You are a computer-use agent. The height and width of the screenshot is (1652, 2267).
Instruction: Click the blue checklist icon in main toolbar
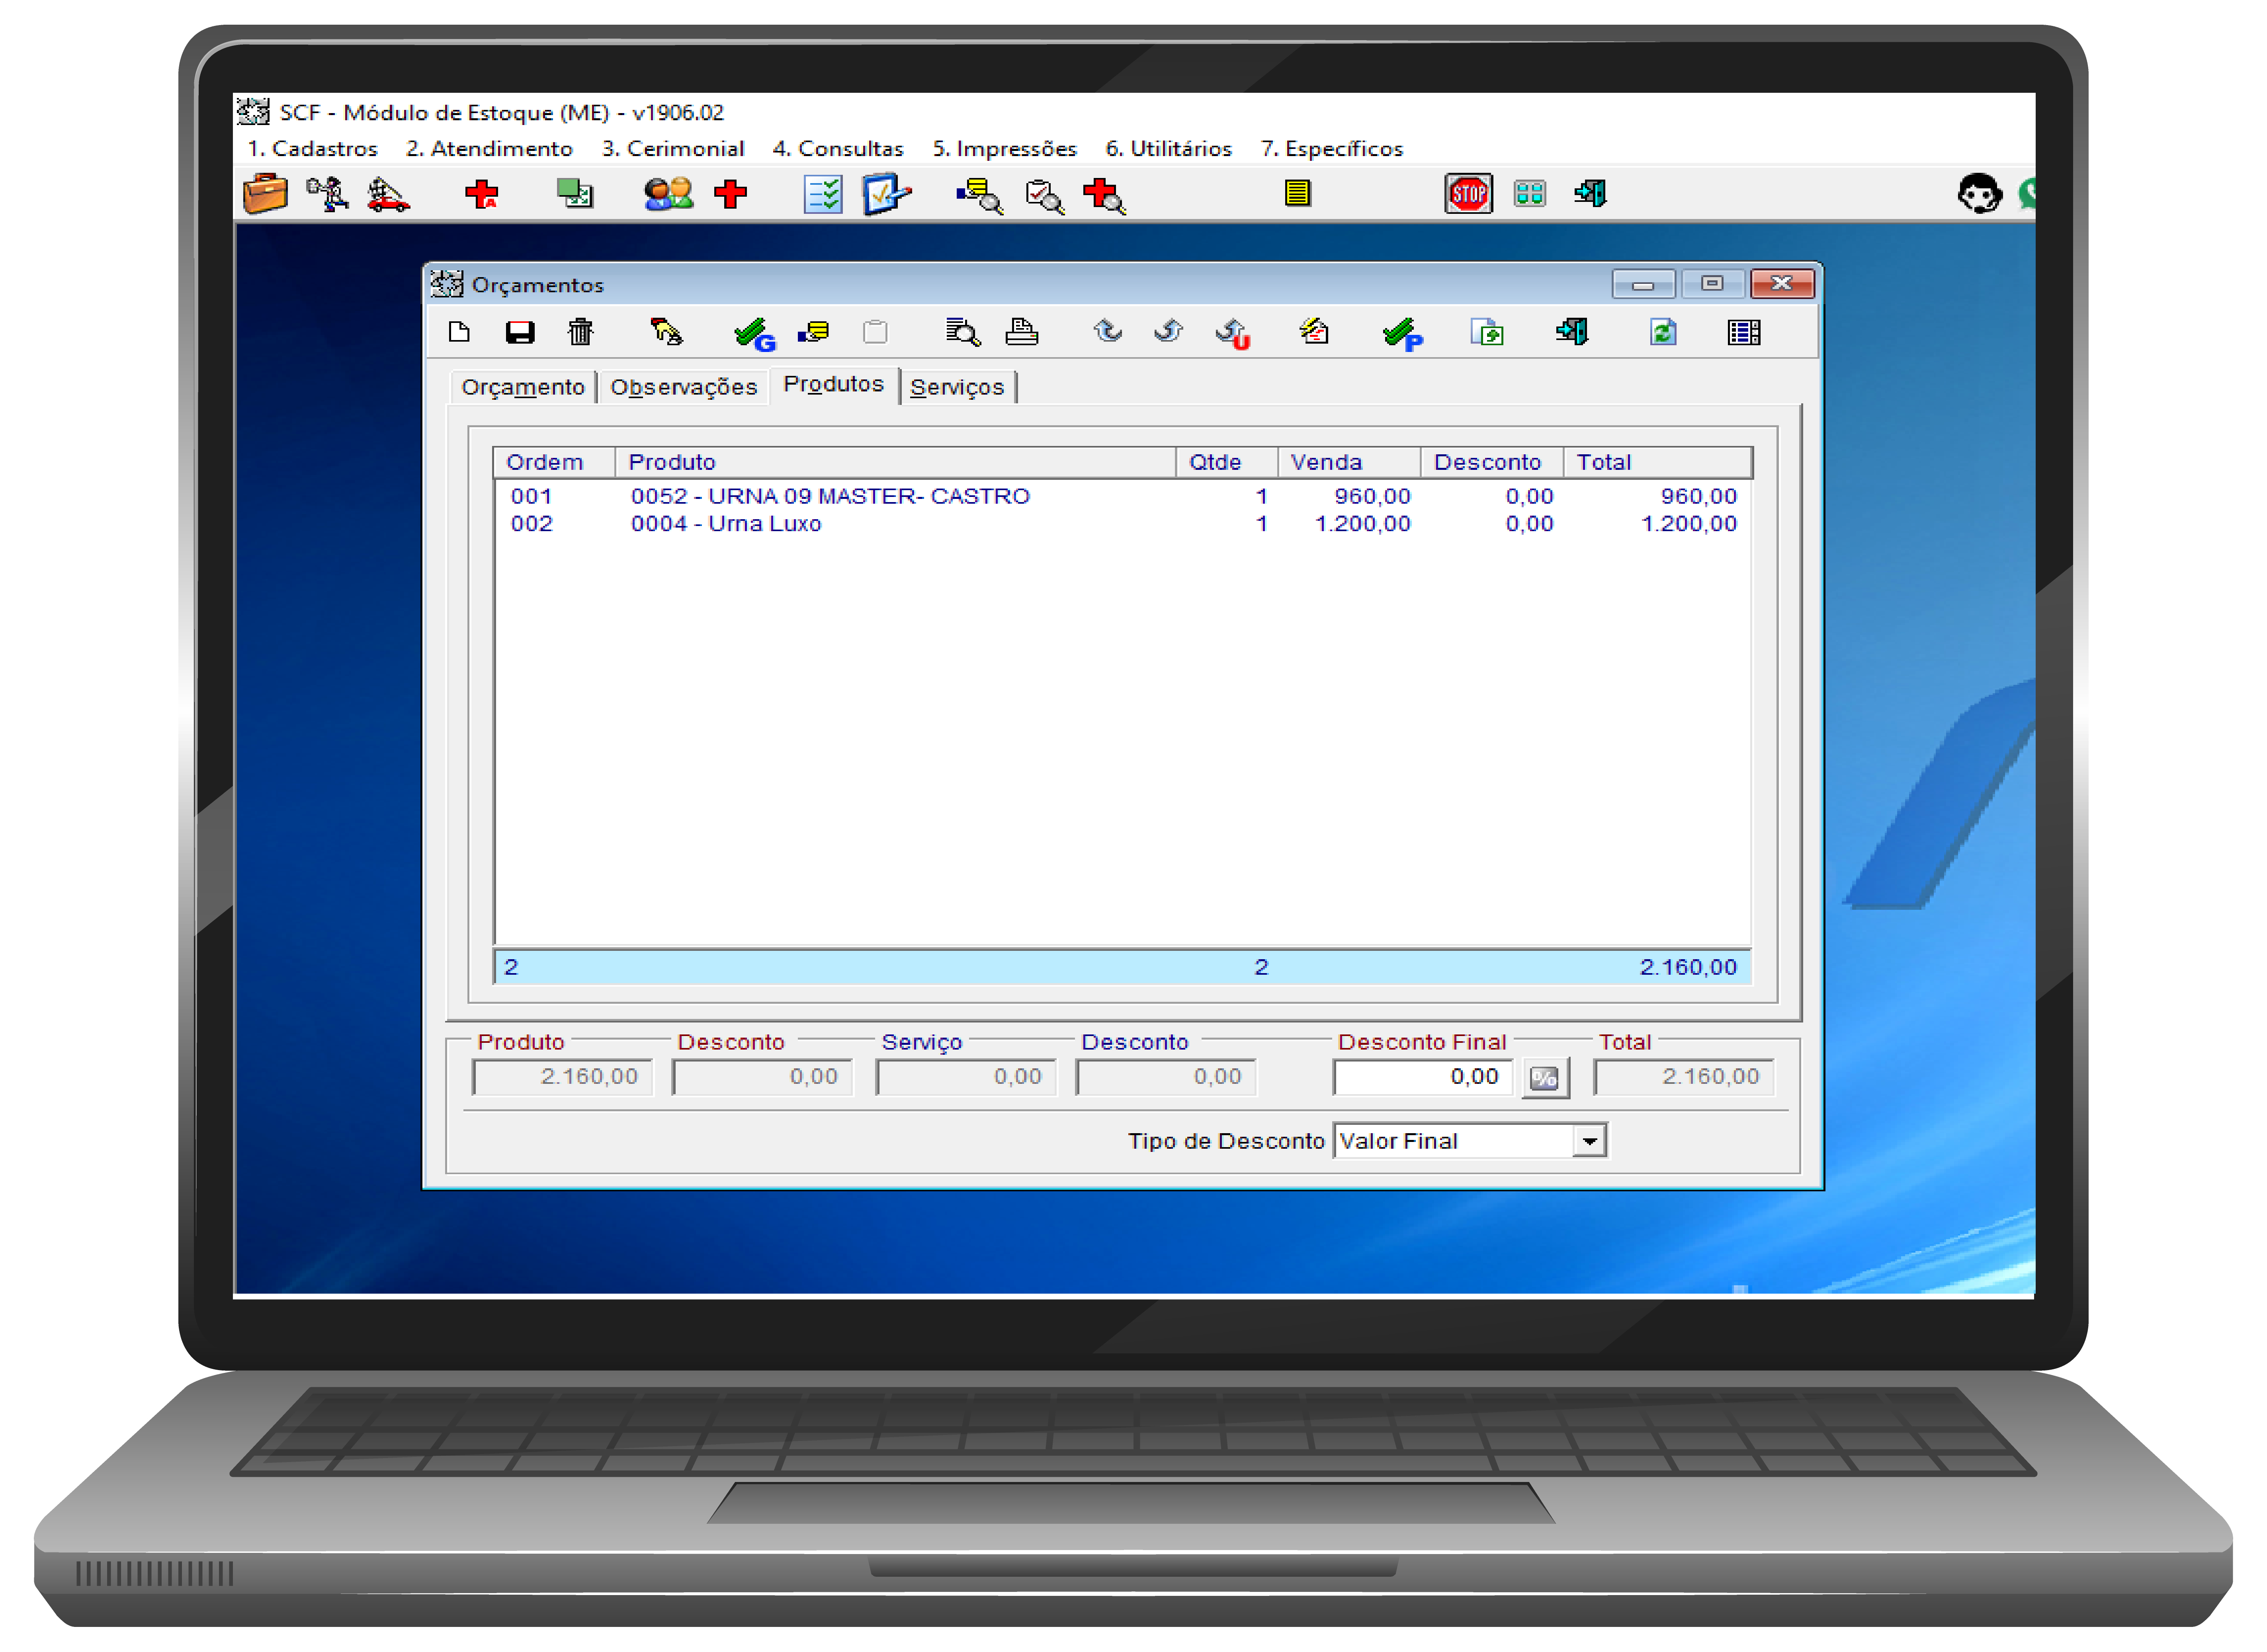pos(823,194)
